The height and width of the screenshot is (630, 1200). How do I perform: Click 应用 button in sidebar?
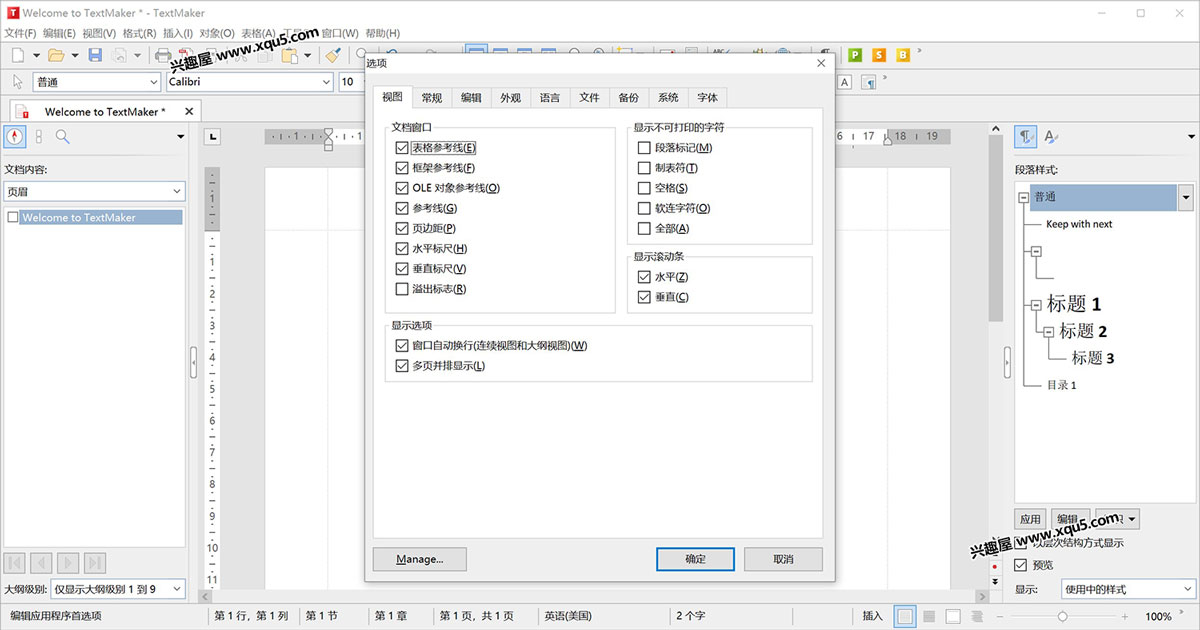pyautogui.click(x=1030, y=519)
